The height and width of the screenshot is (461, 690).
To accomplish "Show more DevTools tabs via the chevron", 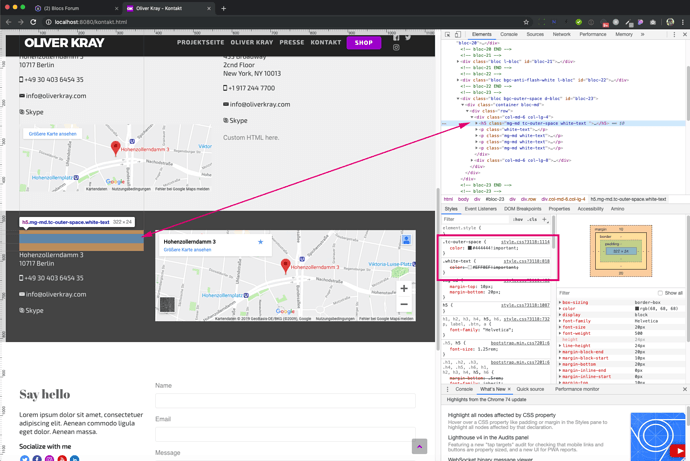I will tap(642, 34).
